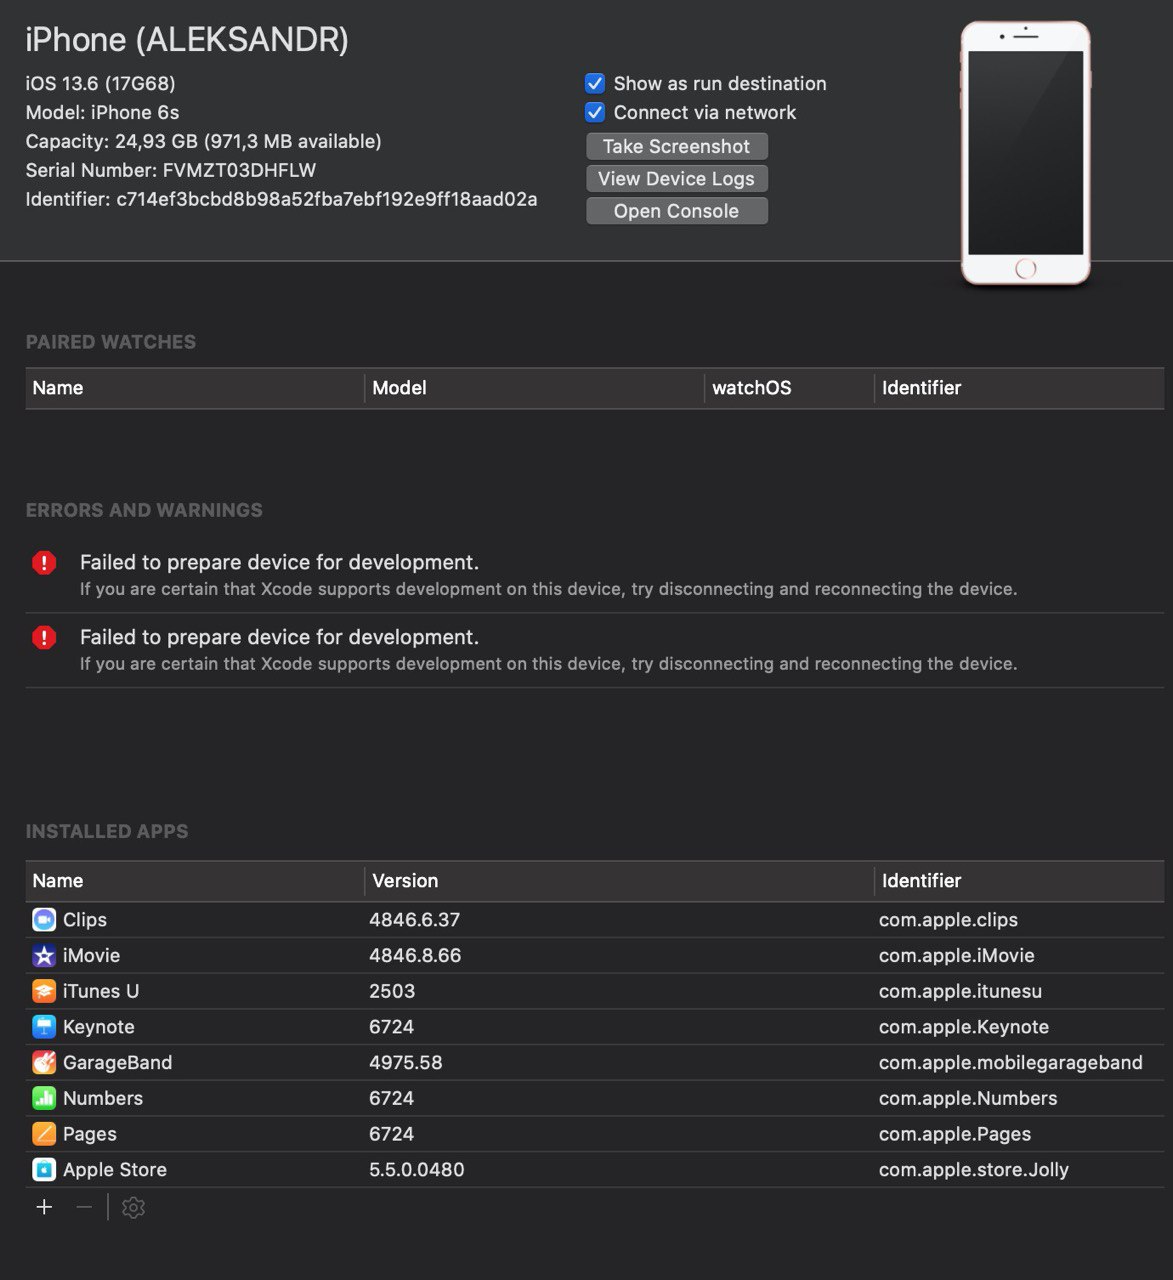Toggle Connect via network checkbox
1173x1280 pixels.
click(595, 112)
